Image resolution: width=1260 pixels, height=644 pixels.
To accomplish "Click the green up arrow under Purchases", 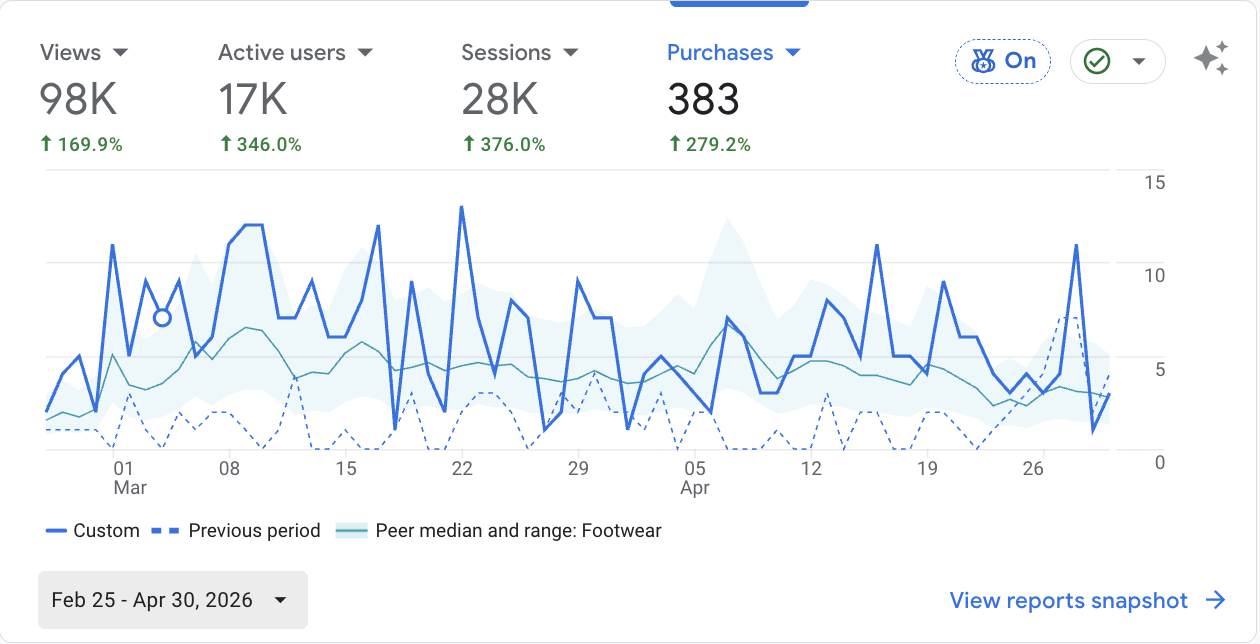I will (x=674, y=144).
